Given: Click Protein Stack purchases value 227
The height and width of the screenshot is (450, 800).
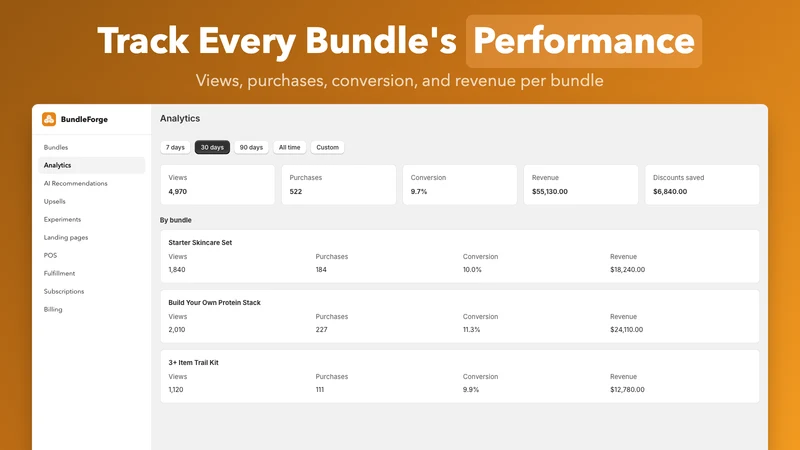Looking at the screenshot, I should pos(321,330).
